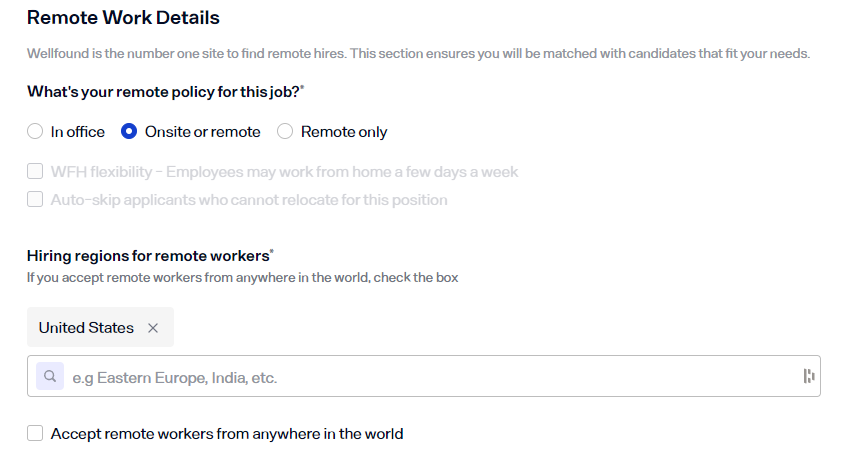Click the remote policy question label
The image size is (849, 464).
[x=163, y=91]
